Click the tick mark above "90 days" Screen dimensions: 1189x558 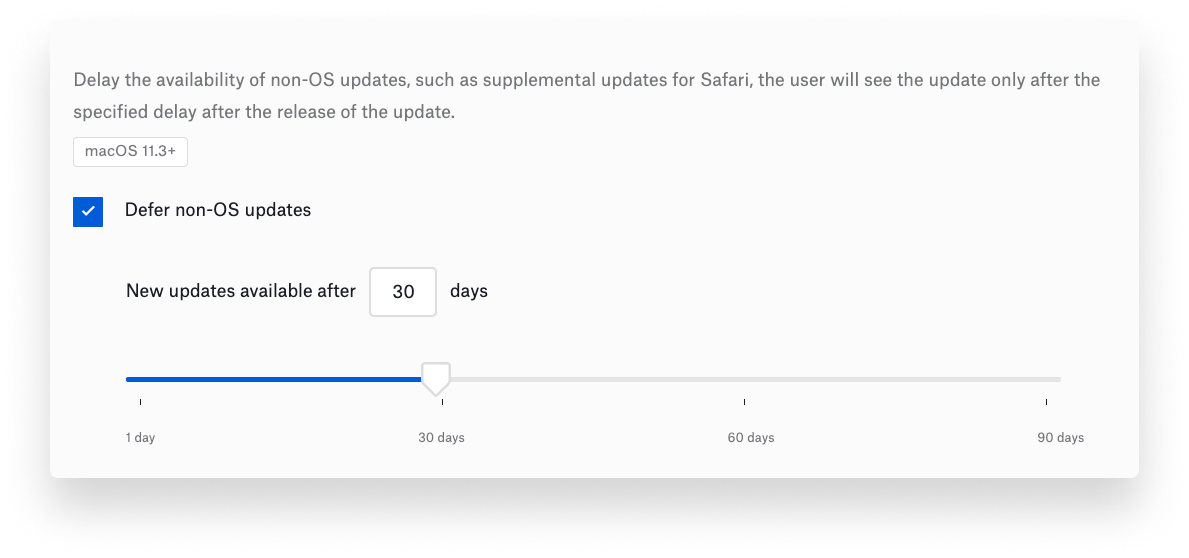[x=1046, y=402]
